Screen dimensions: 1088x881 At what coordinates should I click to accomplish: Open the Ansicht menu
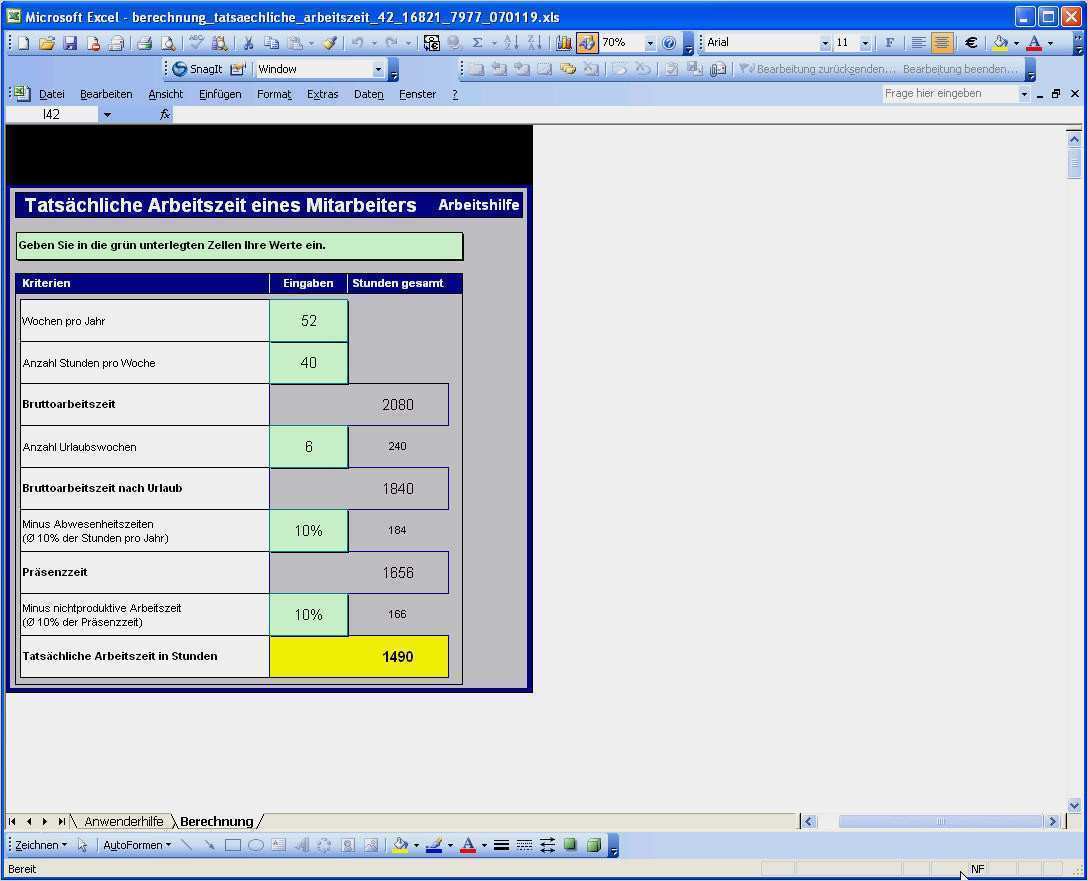point(166,94)
